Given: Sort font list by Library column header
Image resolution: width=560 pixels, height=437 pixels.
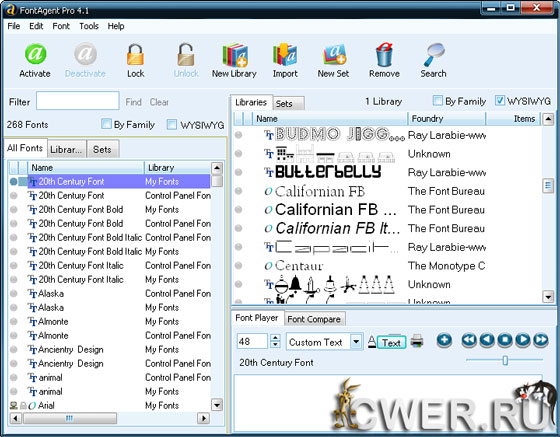Looking at the screenshot, I should (x=177, y=167).
